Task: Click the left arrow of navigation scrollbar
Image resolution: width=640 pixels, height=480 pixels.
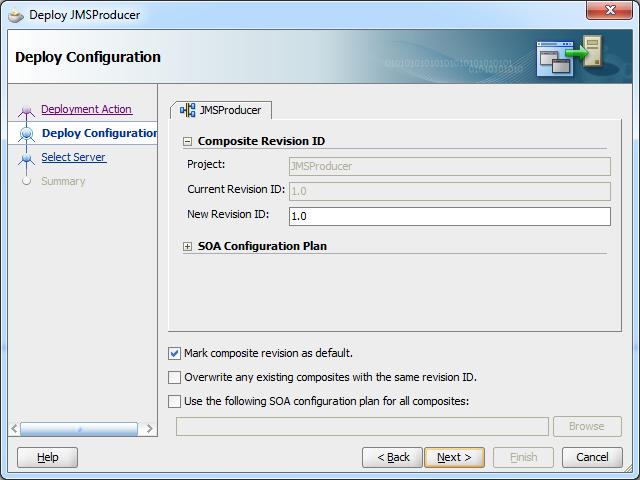Action: point(14,429)
